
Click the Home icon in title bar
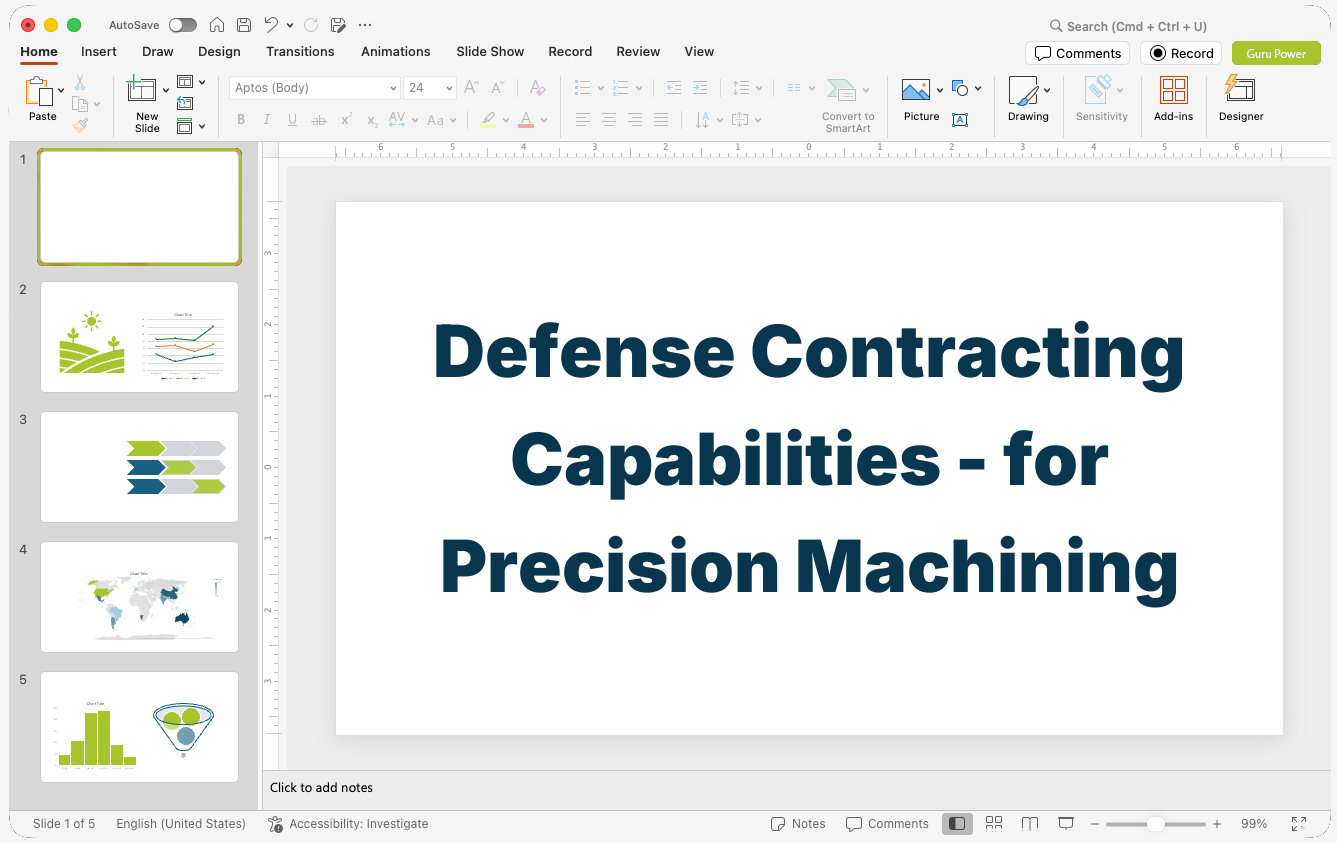217,25
